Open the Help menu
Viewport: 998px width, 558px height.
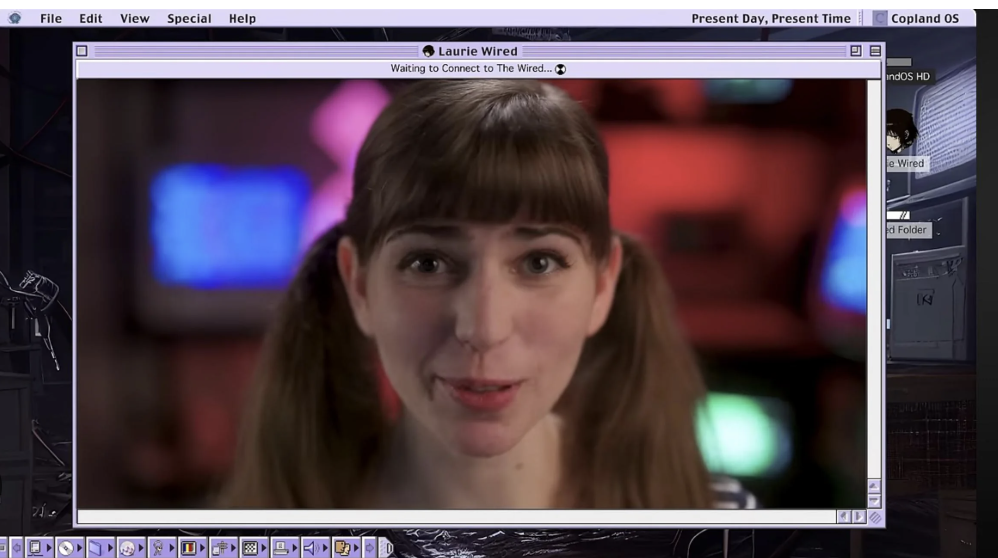pos(242,18)
